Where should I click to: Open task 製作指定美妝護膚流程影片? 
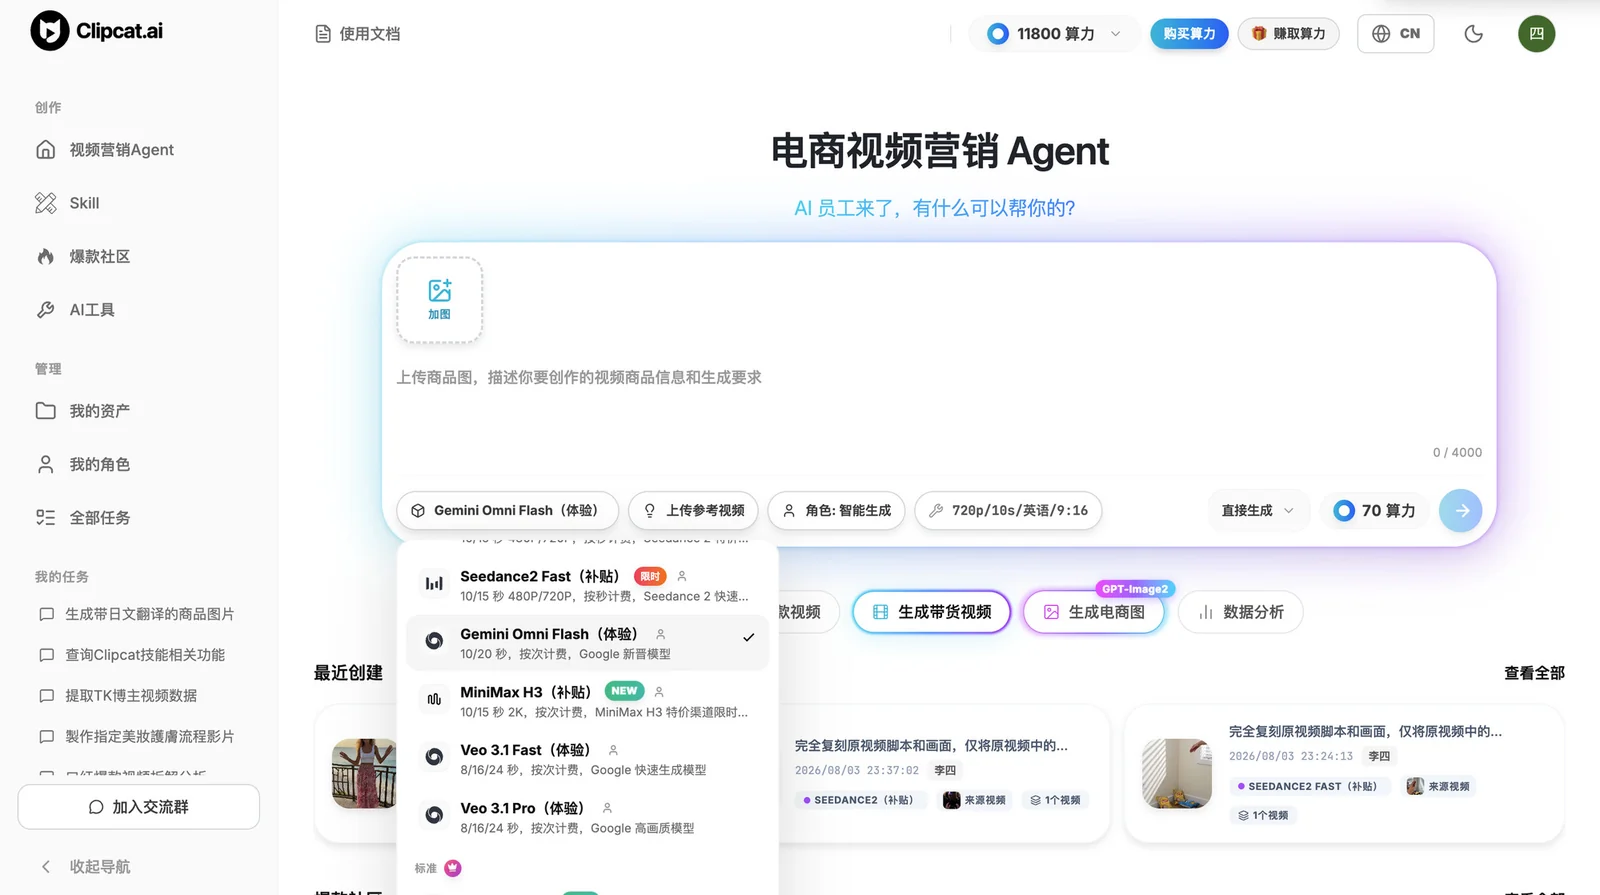click(139, 737)
